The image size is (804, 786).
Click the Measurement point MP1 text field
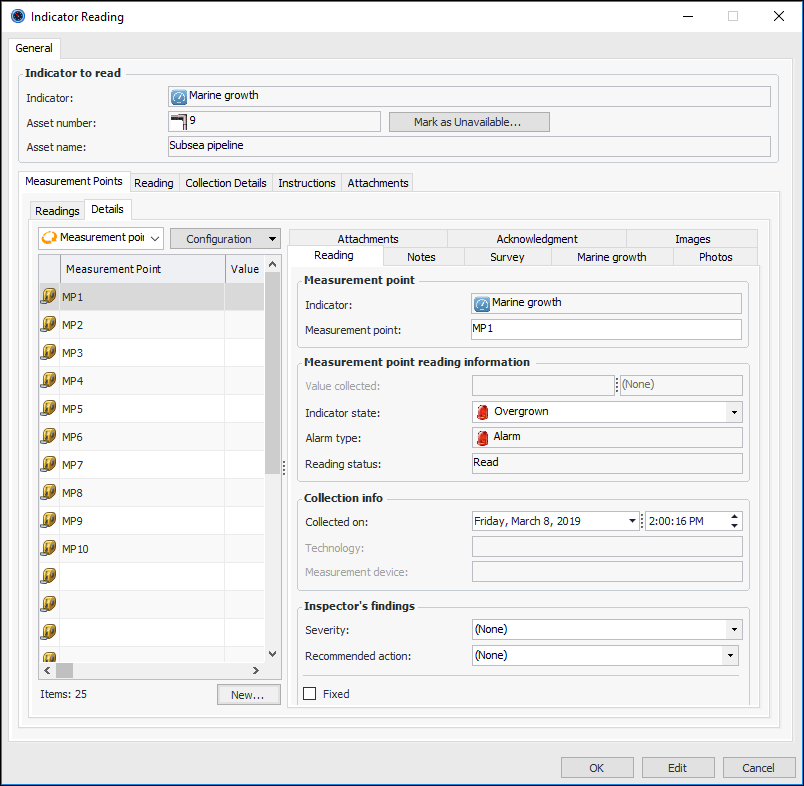pos(606,330)
